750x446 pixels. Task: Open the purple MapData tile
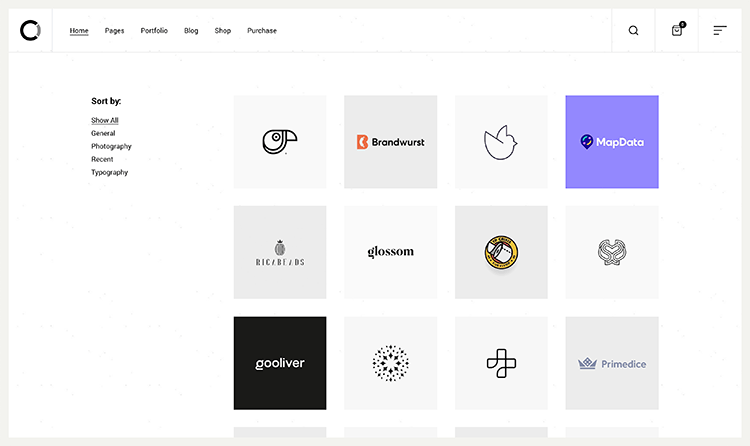click(612, 142)
